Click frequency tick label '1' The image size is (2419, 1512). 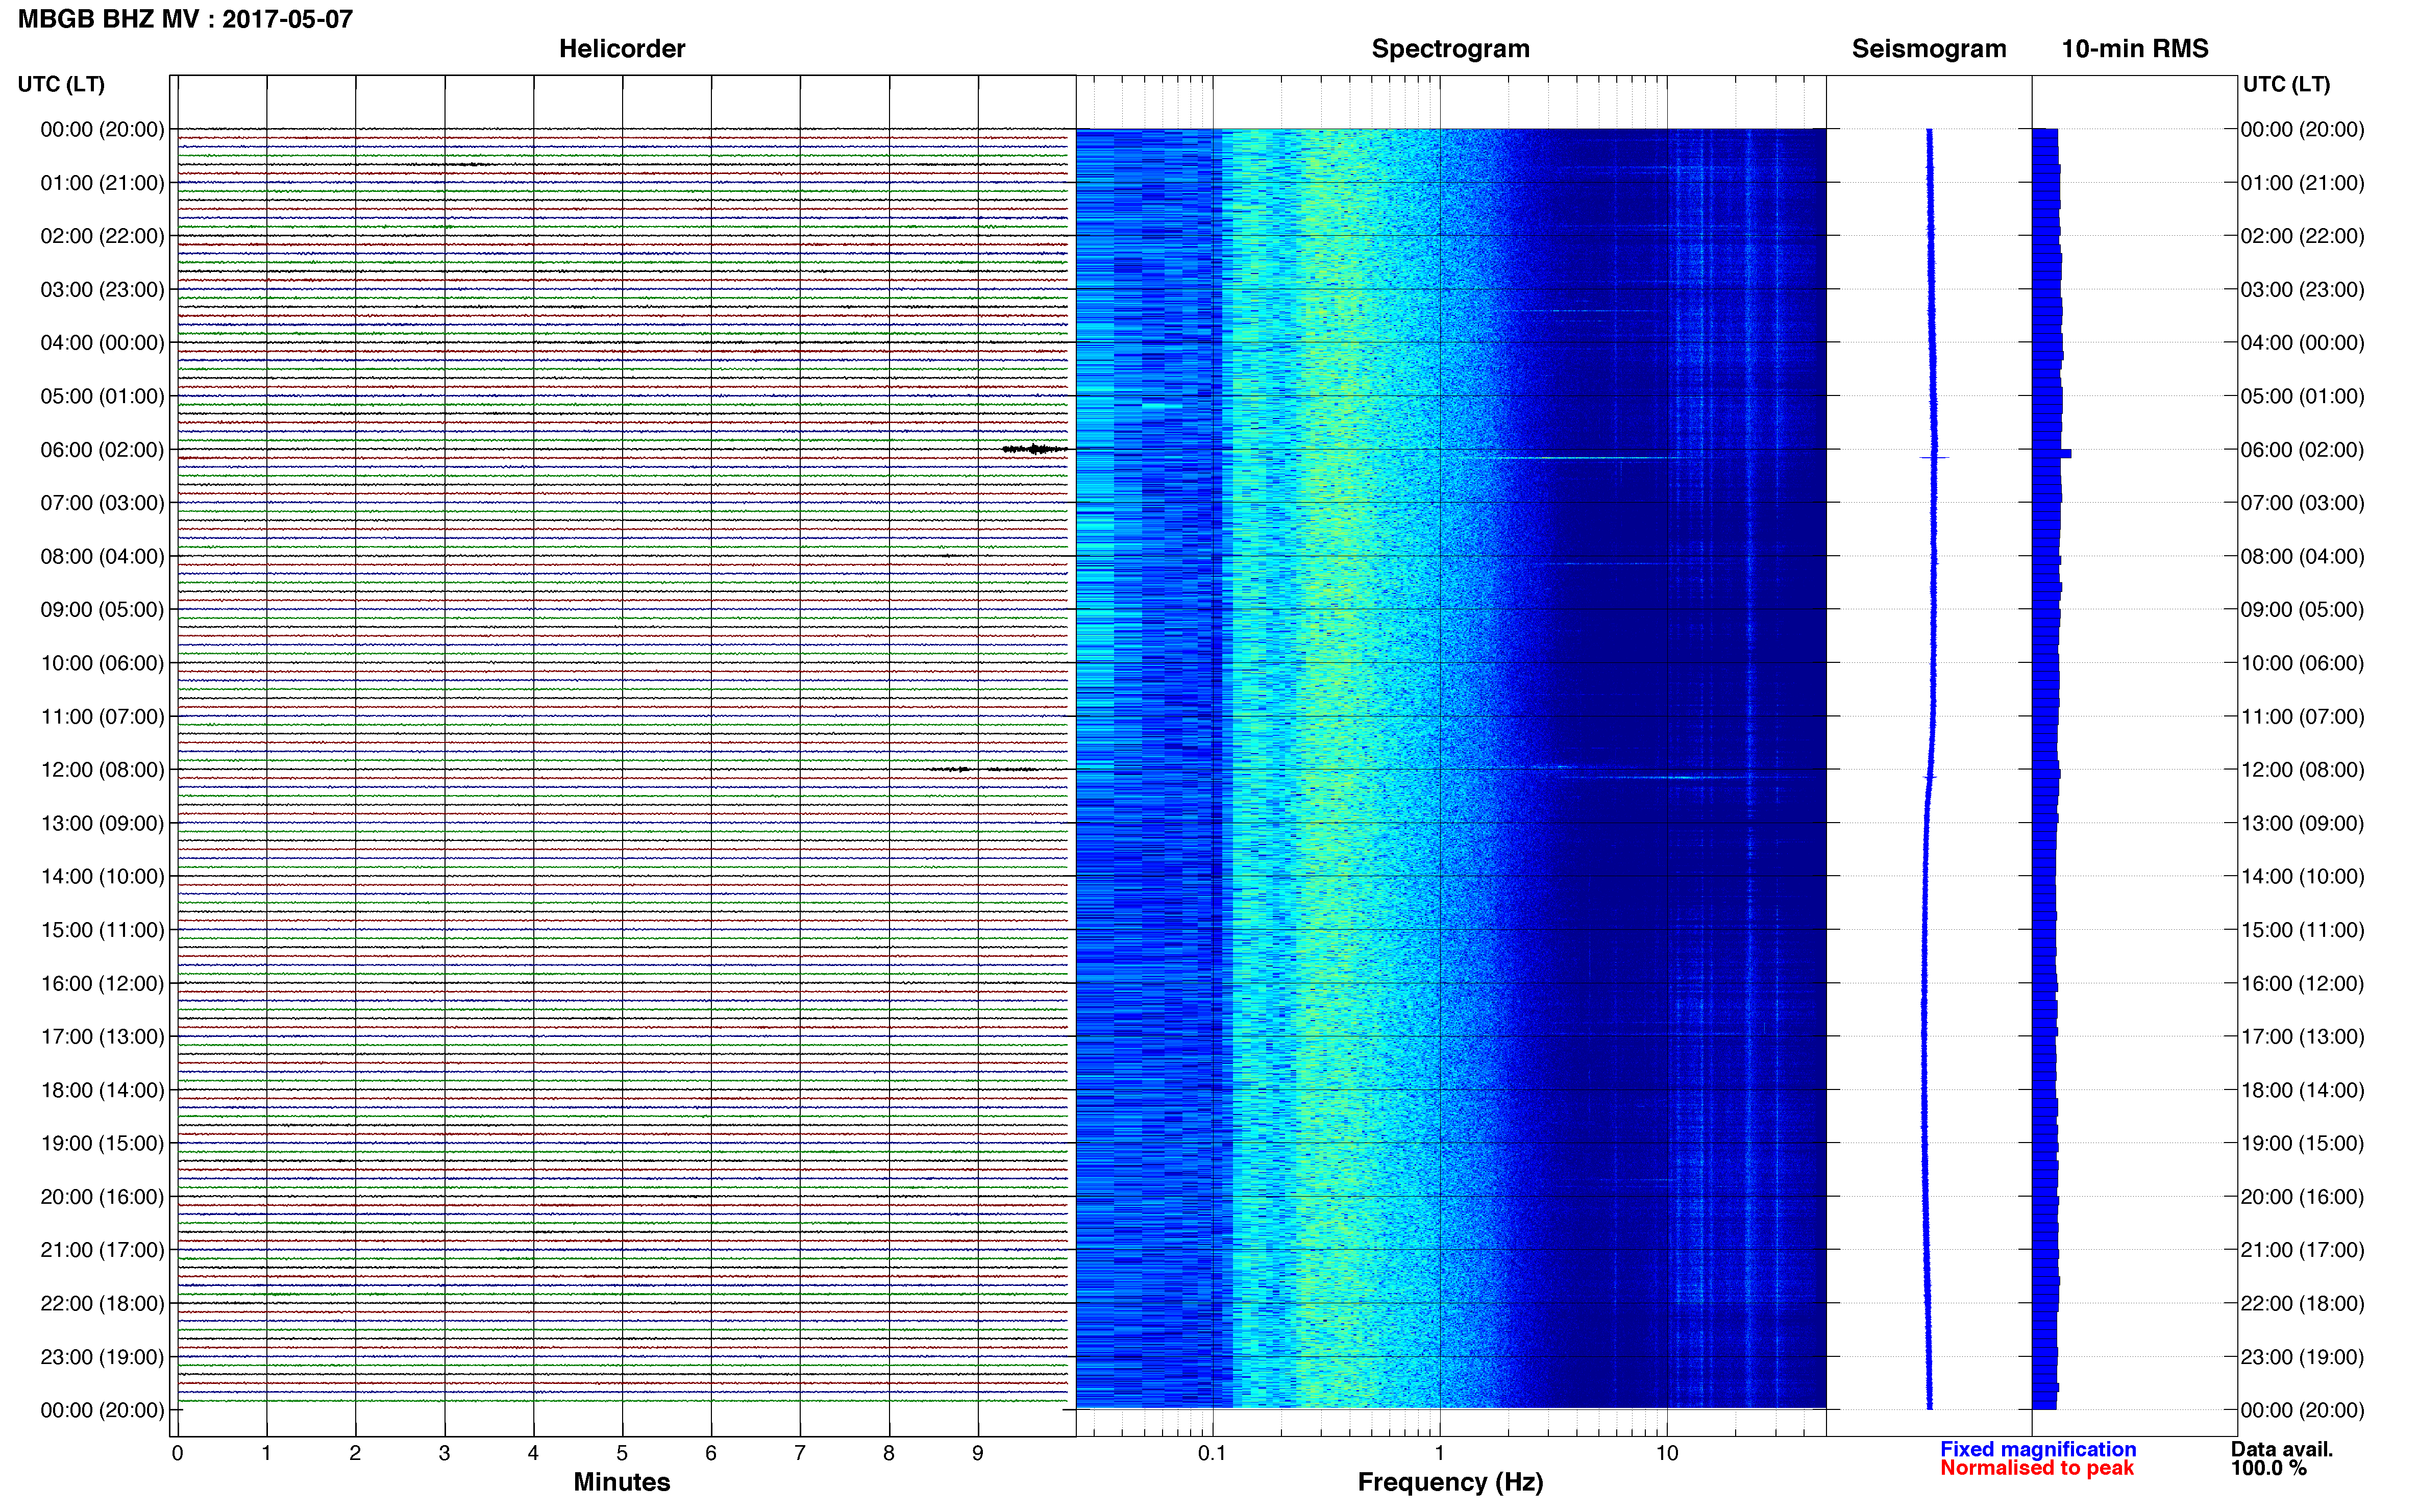[x=1439, y=1453]
